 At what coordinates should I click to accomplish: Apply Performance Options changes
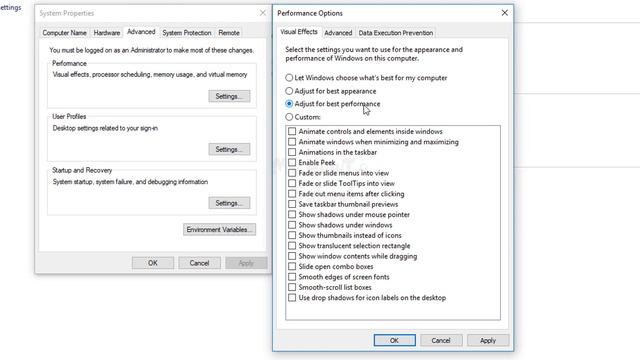click(x=488, y=340)
